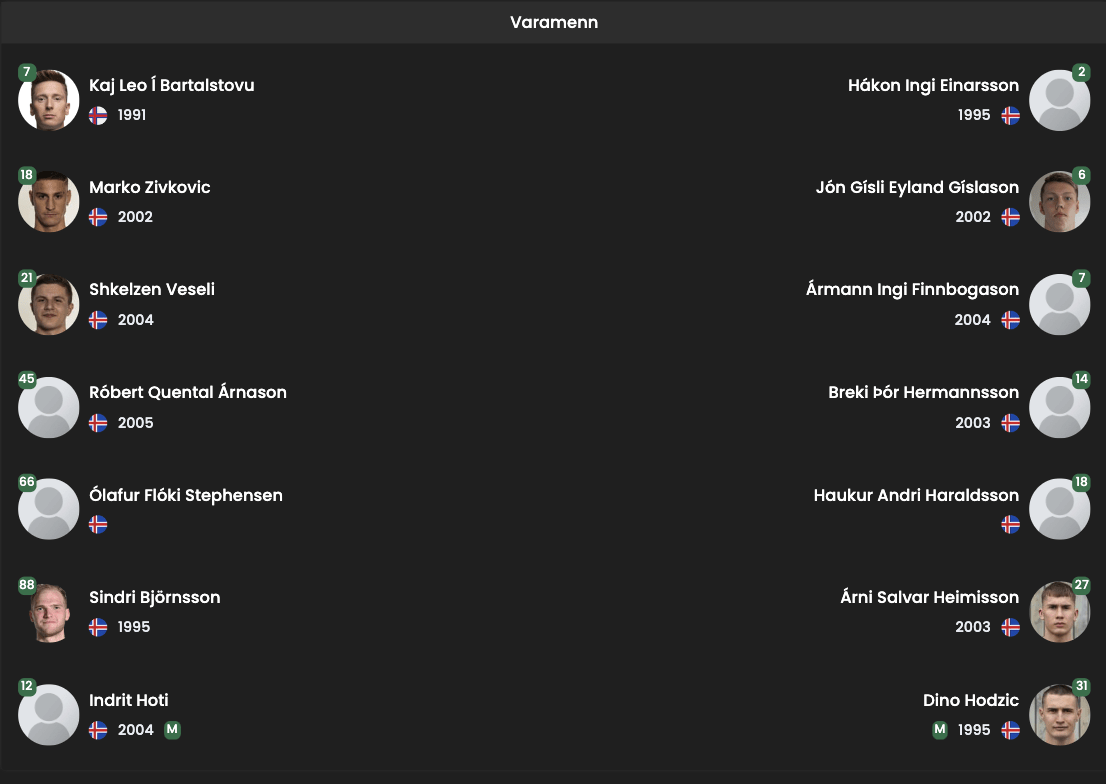Click the Iceland flag next to Marko Zivkovic's year
Viewport: 1106px width, 784px height.
pos(98,217)
